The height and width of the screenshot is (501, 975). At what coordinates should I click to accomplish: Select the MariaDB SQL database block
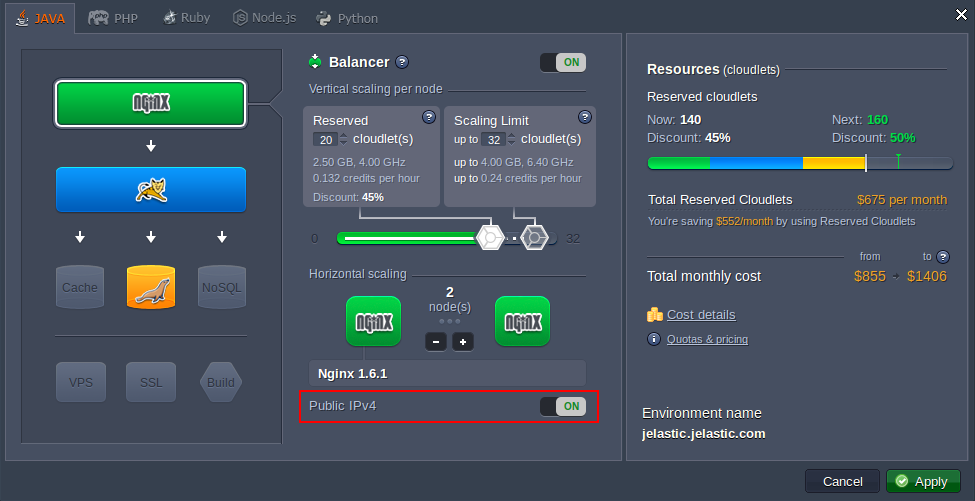pyautogui.click(x=150, y=287)
